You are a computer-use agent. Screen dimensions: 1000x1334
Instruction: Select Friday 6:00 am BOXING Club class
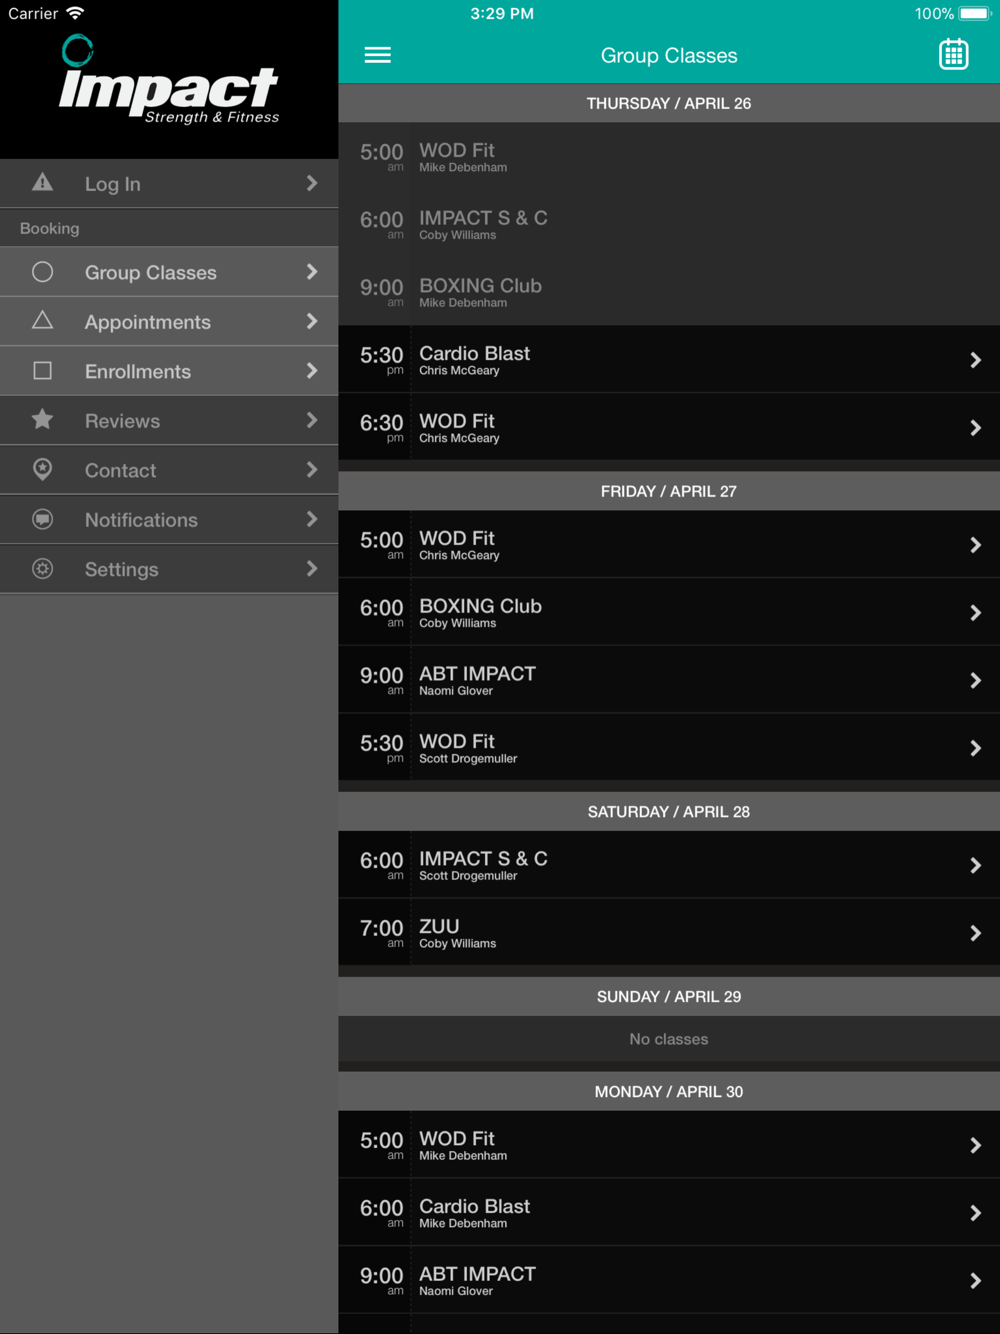[x=669, y=612]
